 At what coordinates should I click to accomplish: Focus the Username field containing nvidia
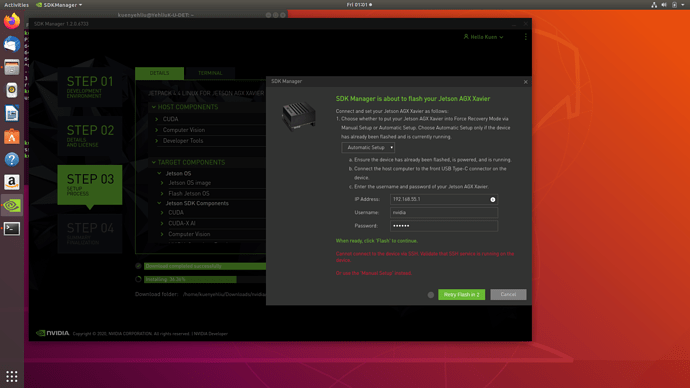tap(444, 212)
